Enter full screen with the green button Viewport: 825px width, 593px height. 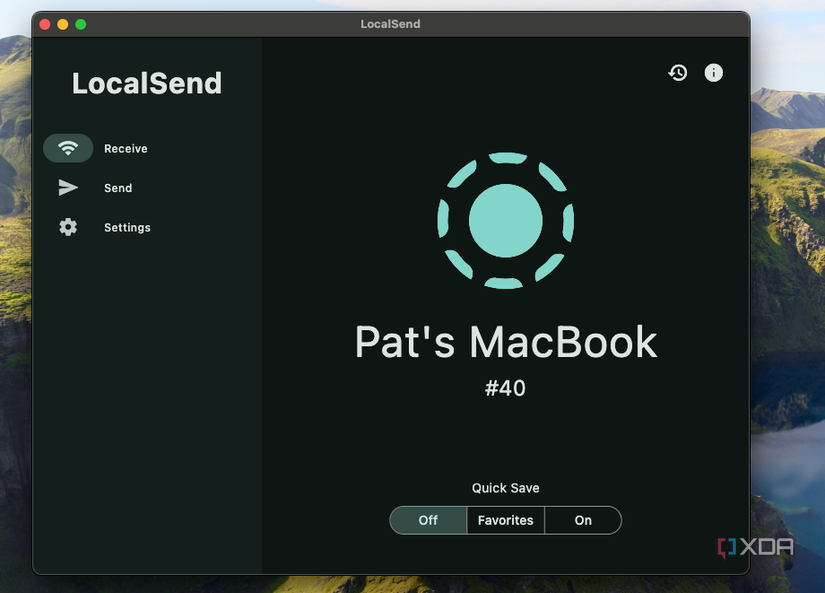81,24
